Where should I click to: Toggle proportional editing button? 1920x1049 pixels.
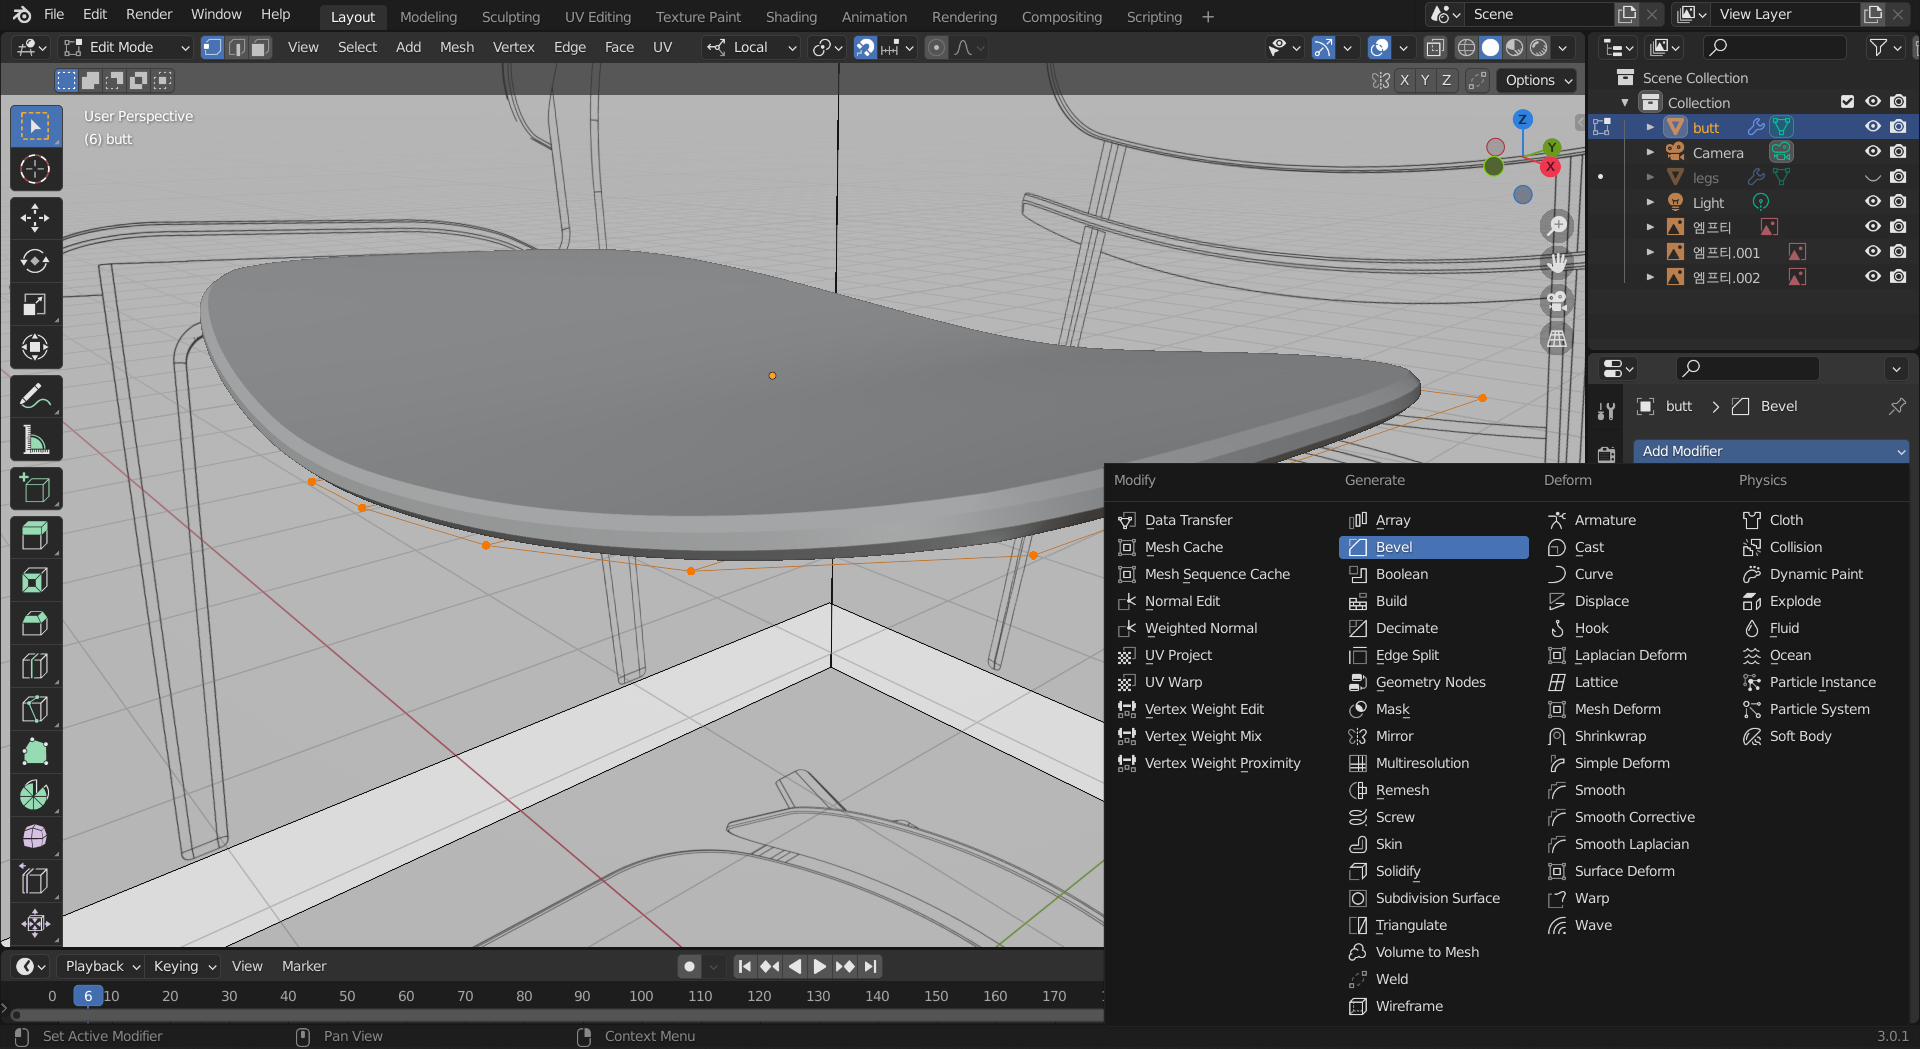[936, 47]
